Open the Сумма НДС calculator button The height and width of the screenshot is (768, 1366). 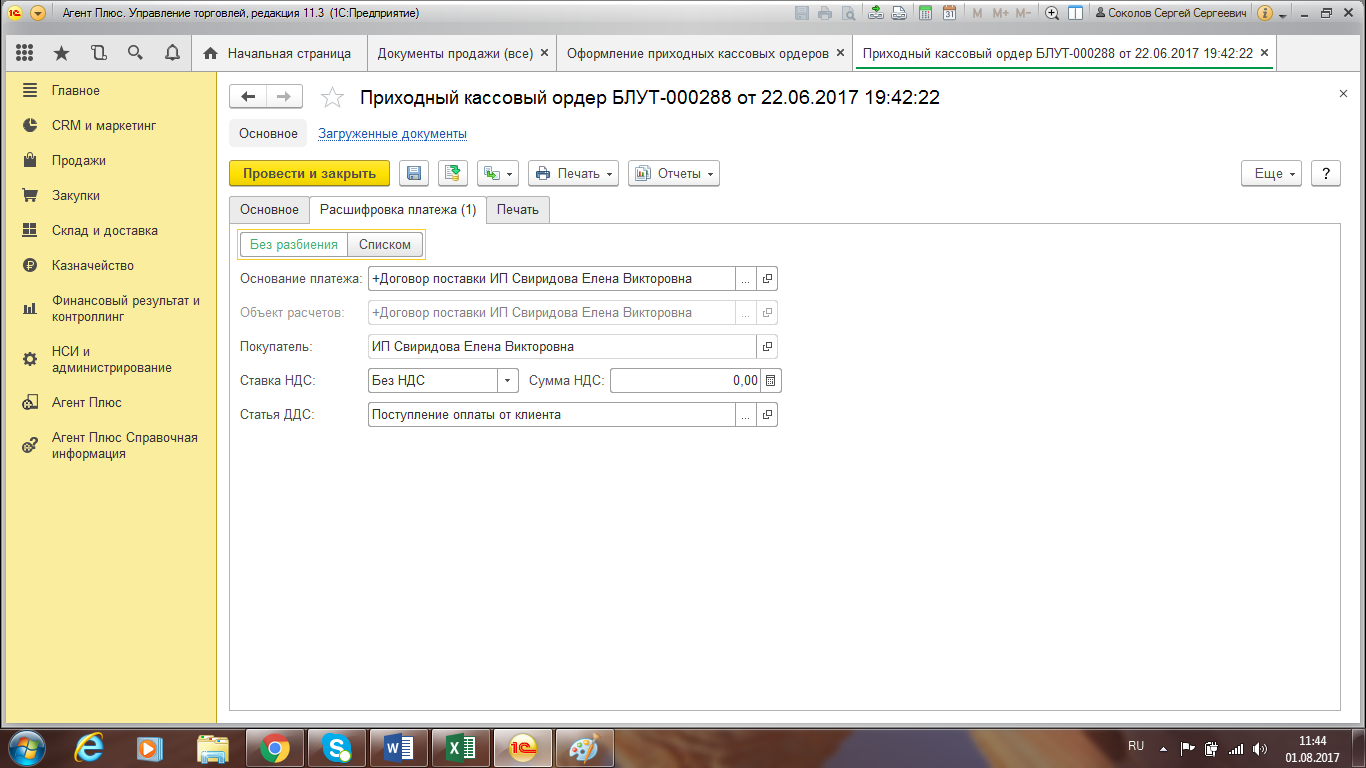(770, 380)
